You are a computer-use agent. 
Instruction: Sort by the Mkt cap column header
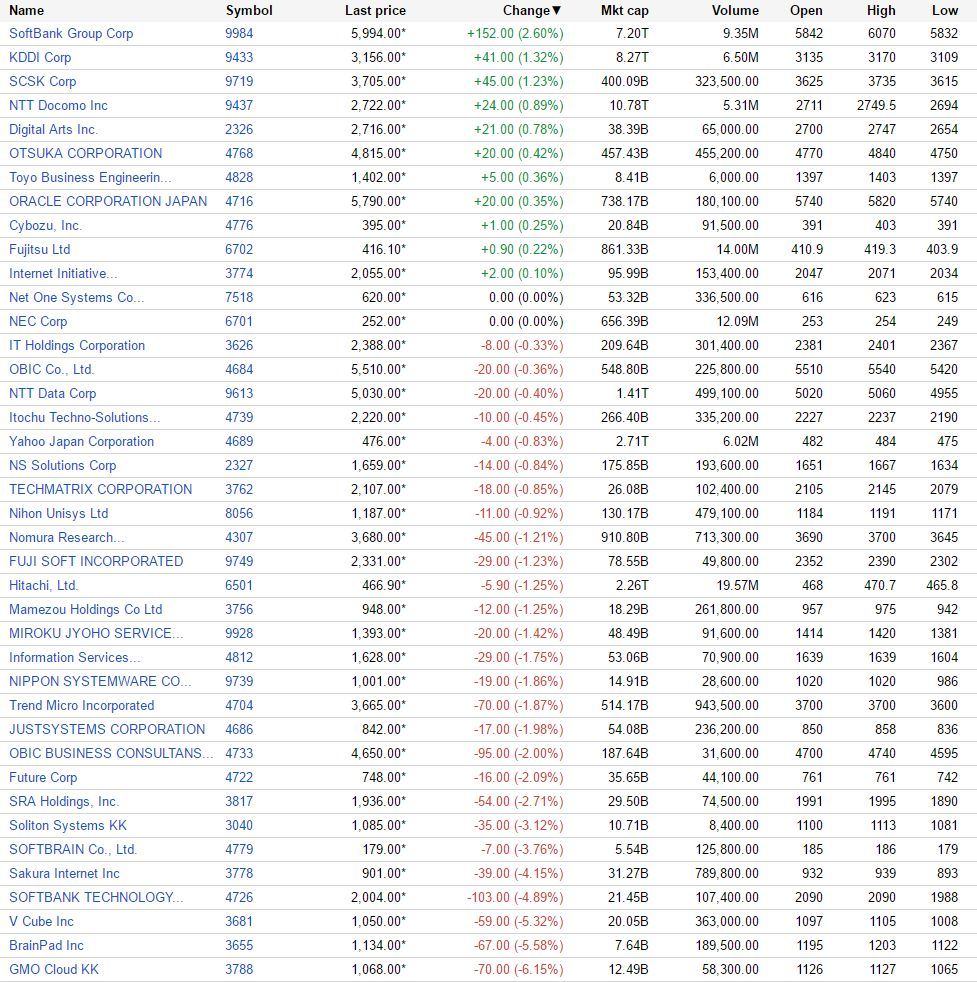(x=624, y=11)
